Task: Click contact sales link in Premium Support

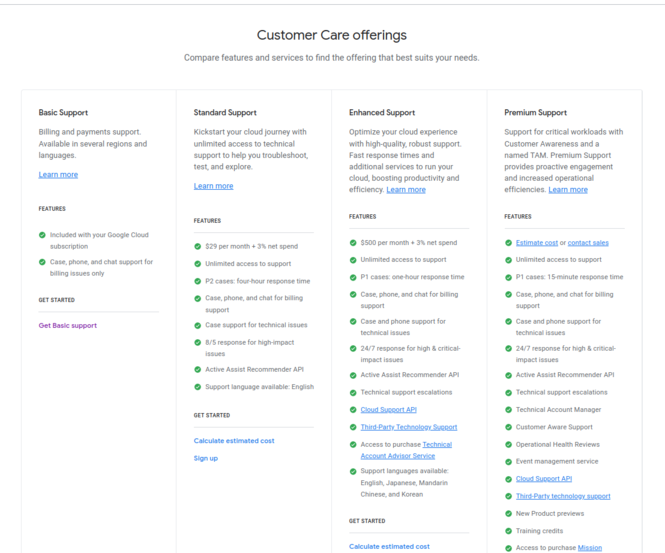Action: 588,243
